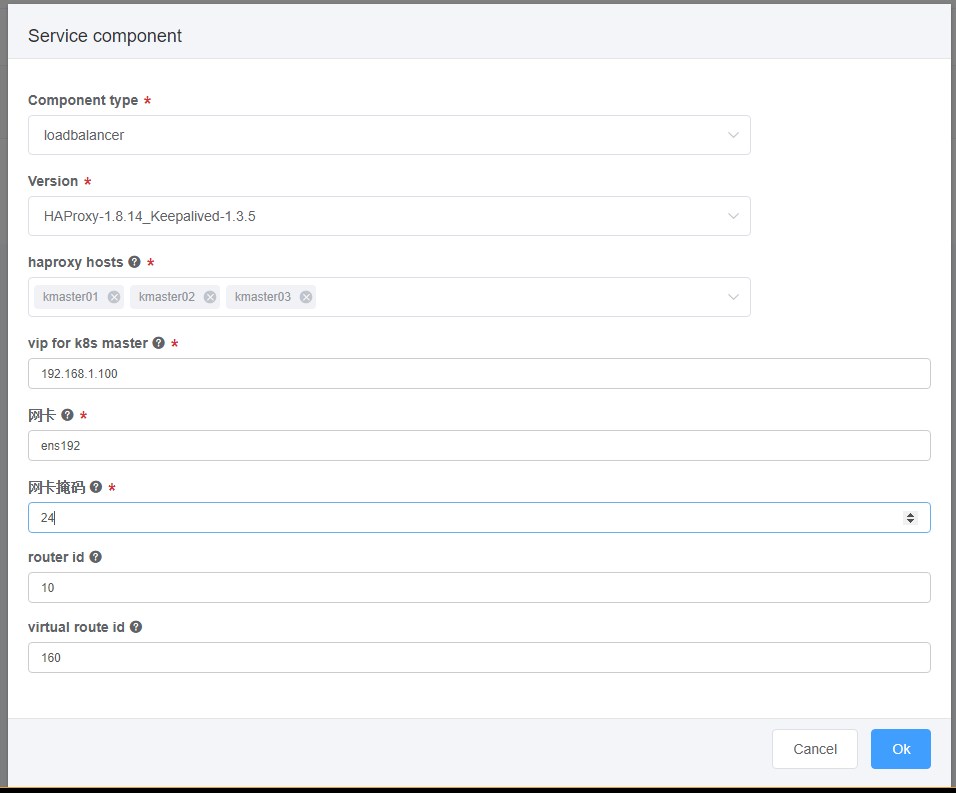Click the Cancel button

tap(815, 749)
